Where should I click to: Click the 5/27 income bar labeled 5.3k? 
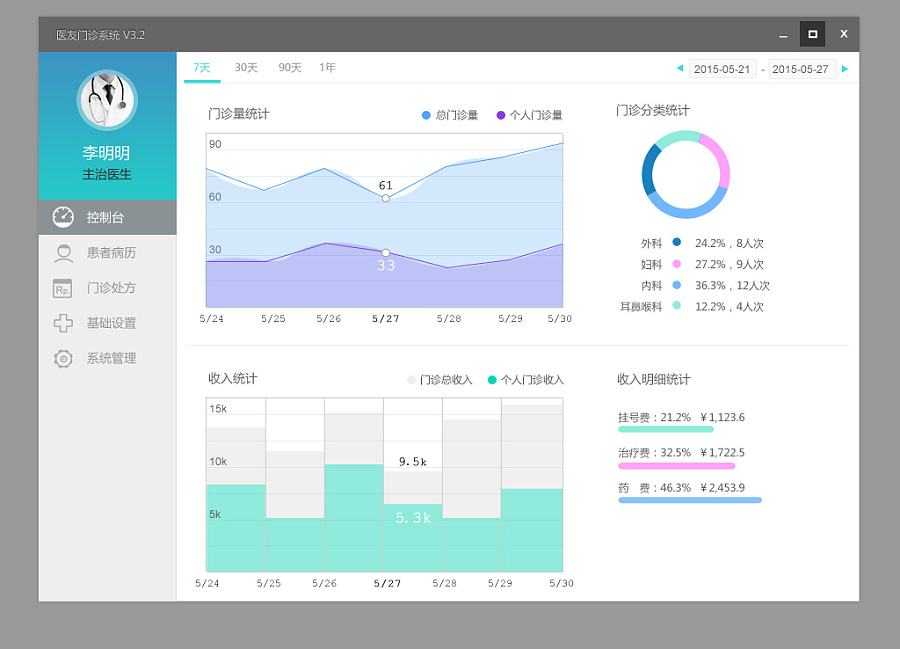413,538
